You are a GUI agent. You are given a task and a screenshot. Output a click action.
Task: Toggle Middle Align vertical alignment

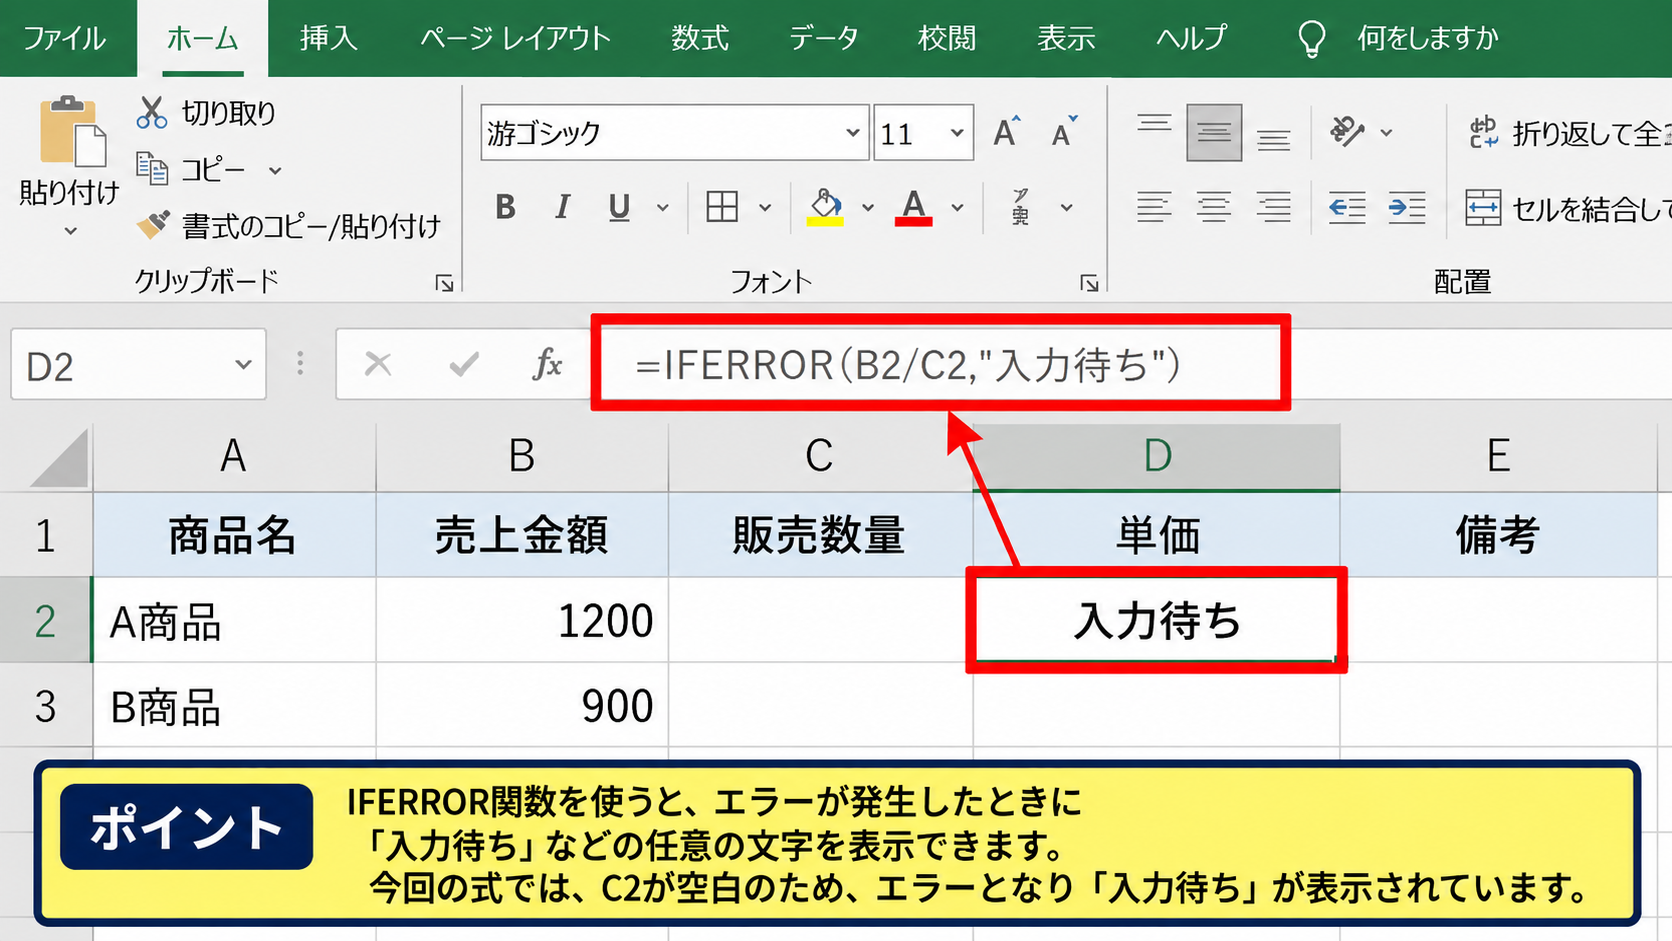pyautogui.click(x=1214, y=132)
